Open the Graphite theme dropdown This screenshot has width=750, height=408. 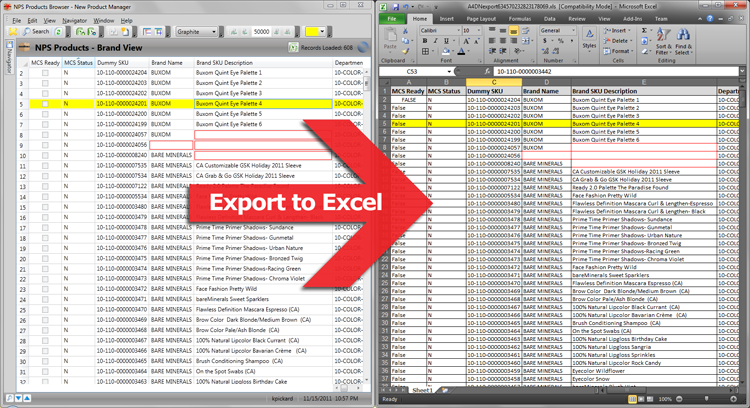[x=197, y=32]
